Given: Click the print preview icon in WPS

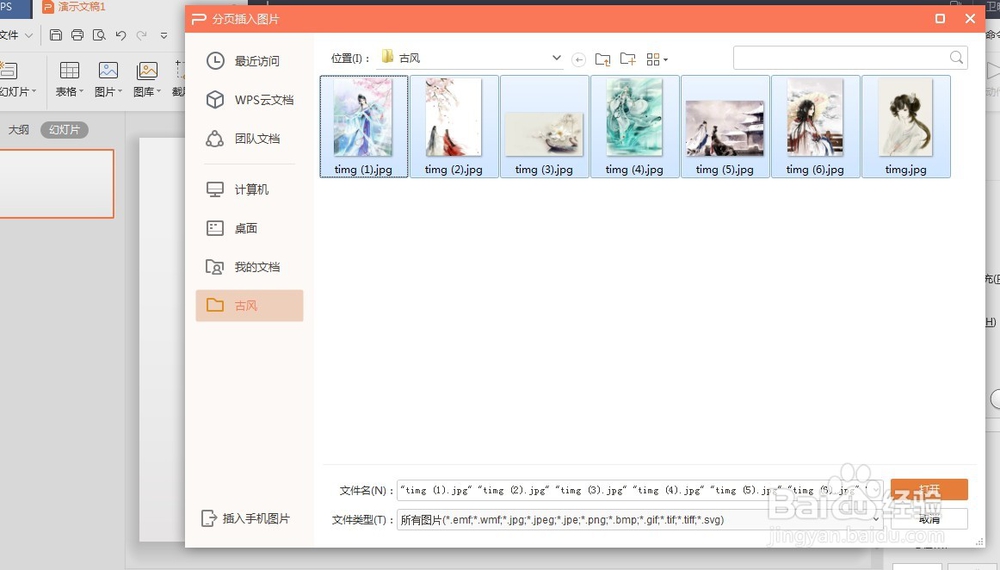Looking at the screenshot, I should click(99, 35).
